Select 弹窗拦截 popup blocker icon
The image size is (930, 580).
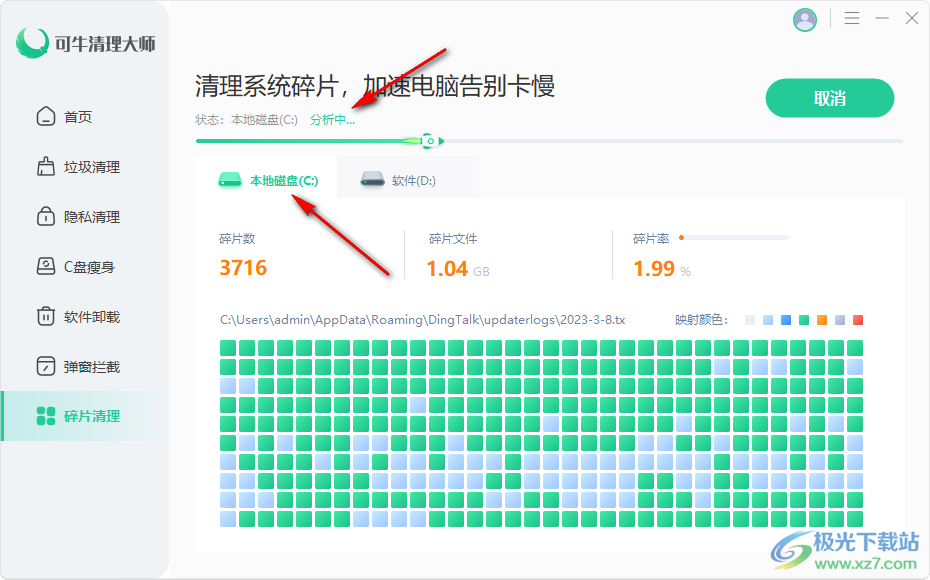(x=46, y=367)
